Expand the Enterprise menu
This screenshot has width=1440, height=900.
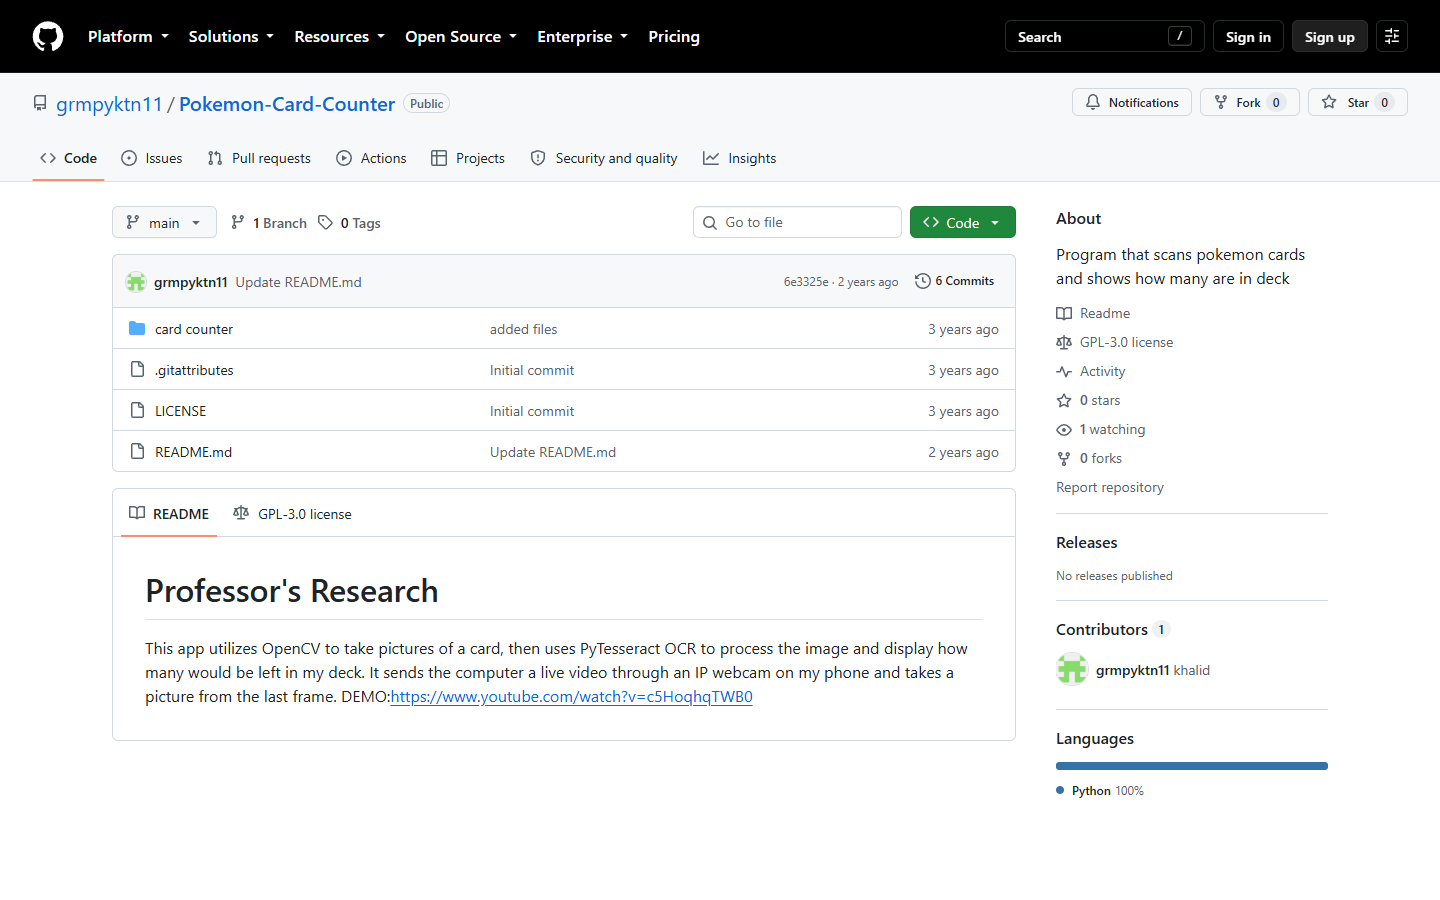pyautogui.click(x=582, y=37)
